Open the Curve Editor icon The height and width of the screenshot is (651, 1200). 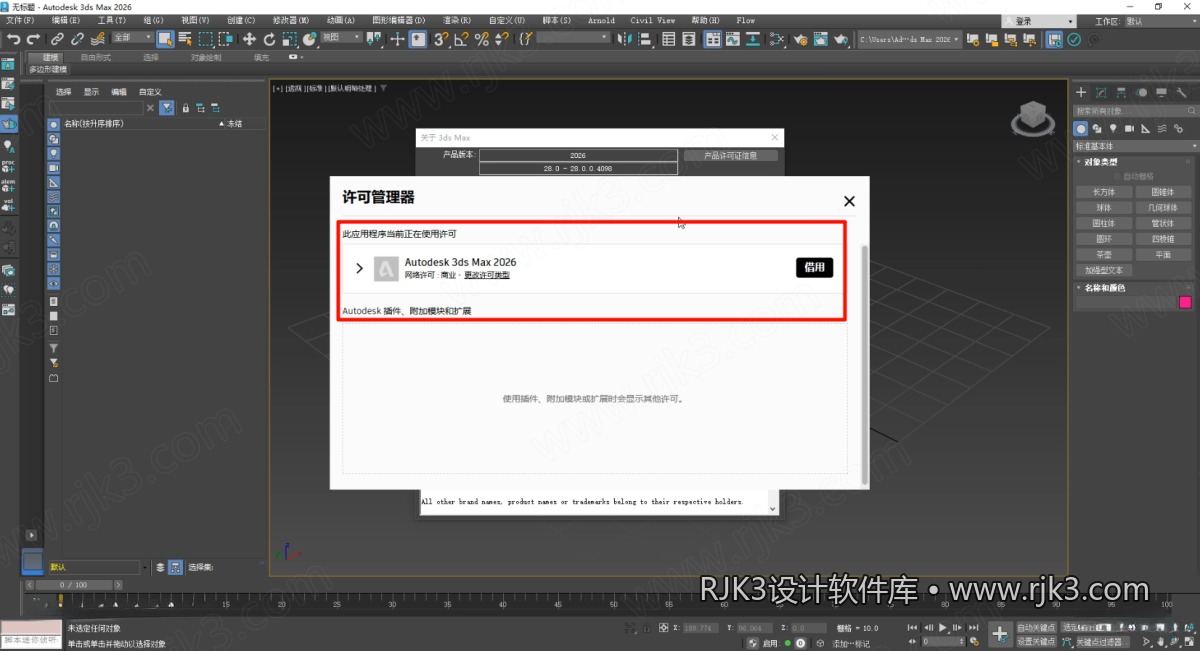click(731, 39)
